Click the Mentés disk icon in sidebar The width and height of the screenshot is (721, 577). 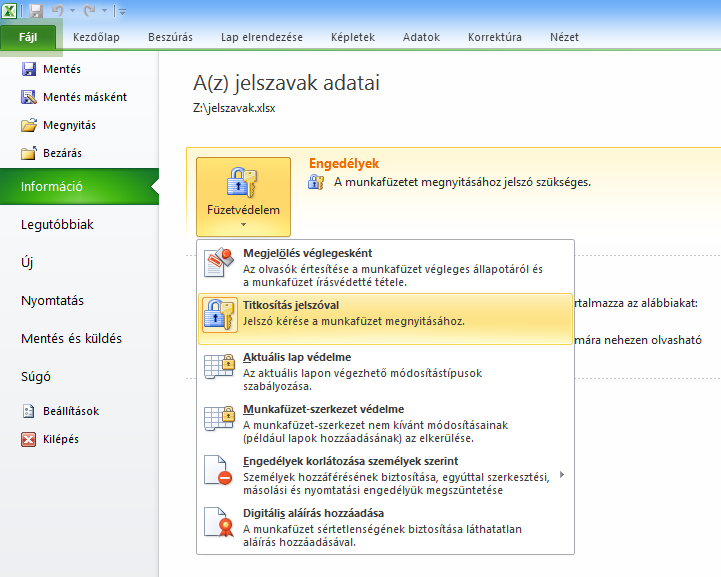point(29,69)
